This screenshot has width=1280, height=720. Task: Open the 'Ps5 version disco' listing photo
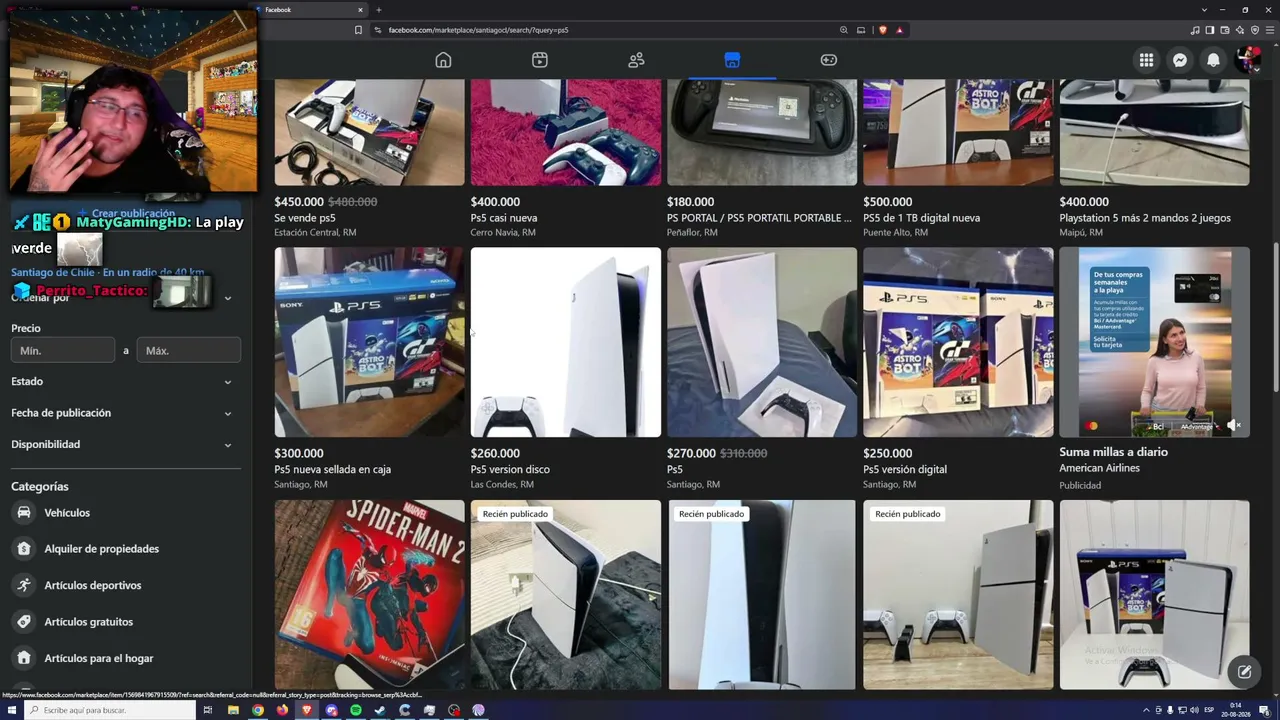(x=566, y=342)
